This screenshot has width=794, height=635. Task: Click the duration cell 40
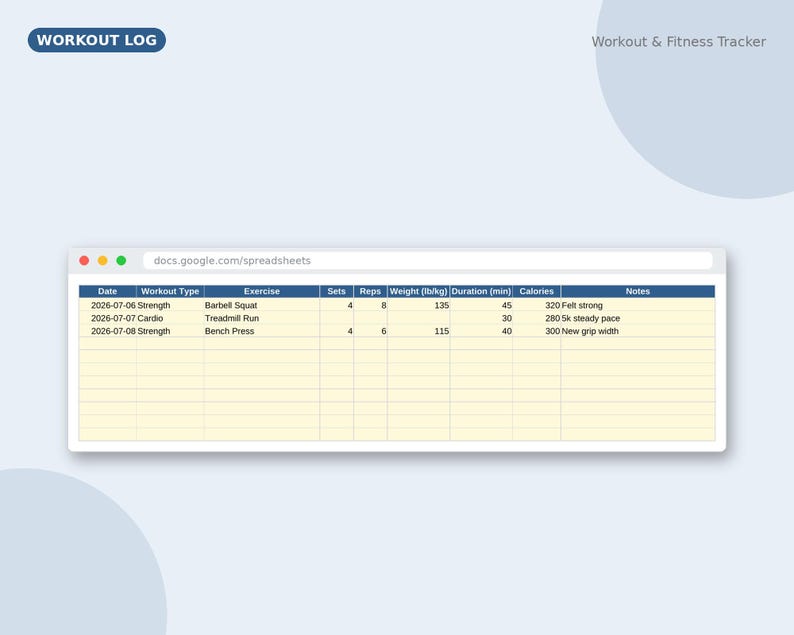pyautogui.click(x=481, y=331)
